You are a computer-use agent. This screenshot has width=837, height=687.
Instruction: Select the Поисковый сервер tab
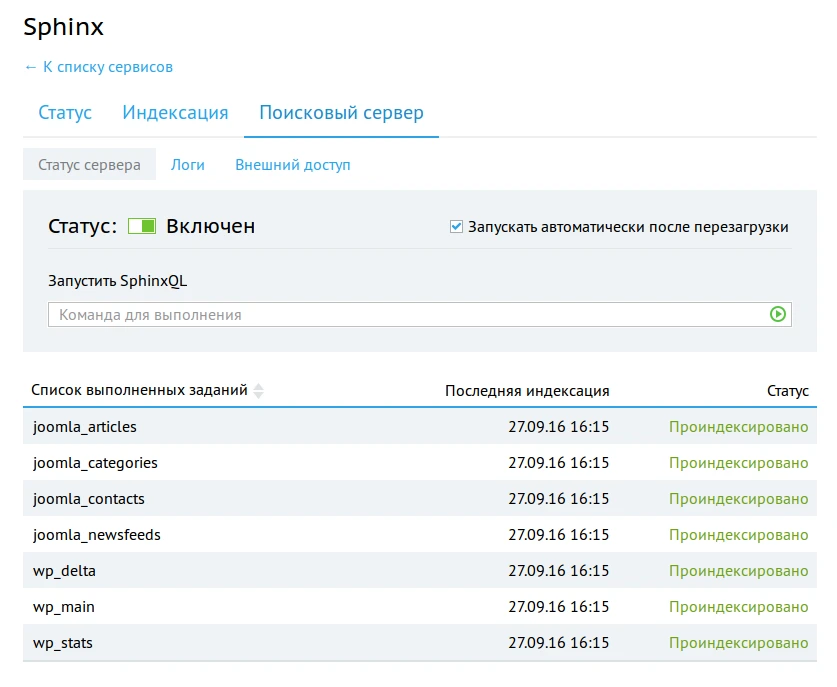[x=340, y=113]
